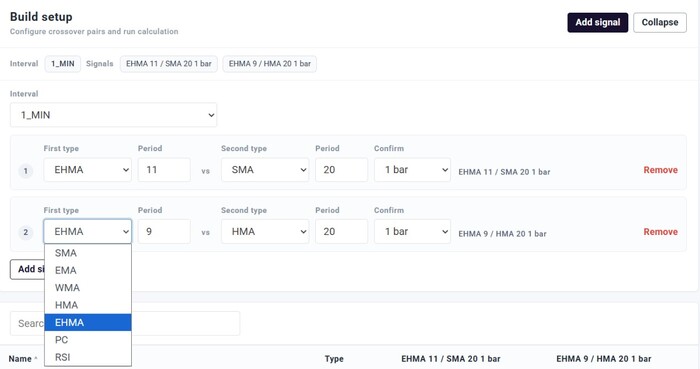Choose HMA from the open dropdown list
The width and height of the screenshot is (700, 369).
tap(88, 305)
